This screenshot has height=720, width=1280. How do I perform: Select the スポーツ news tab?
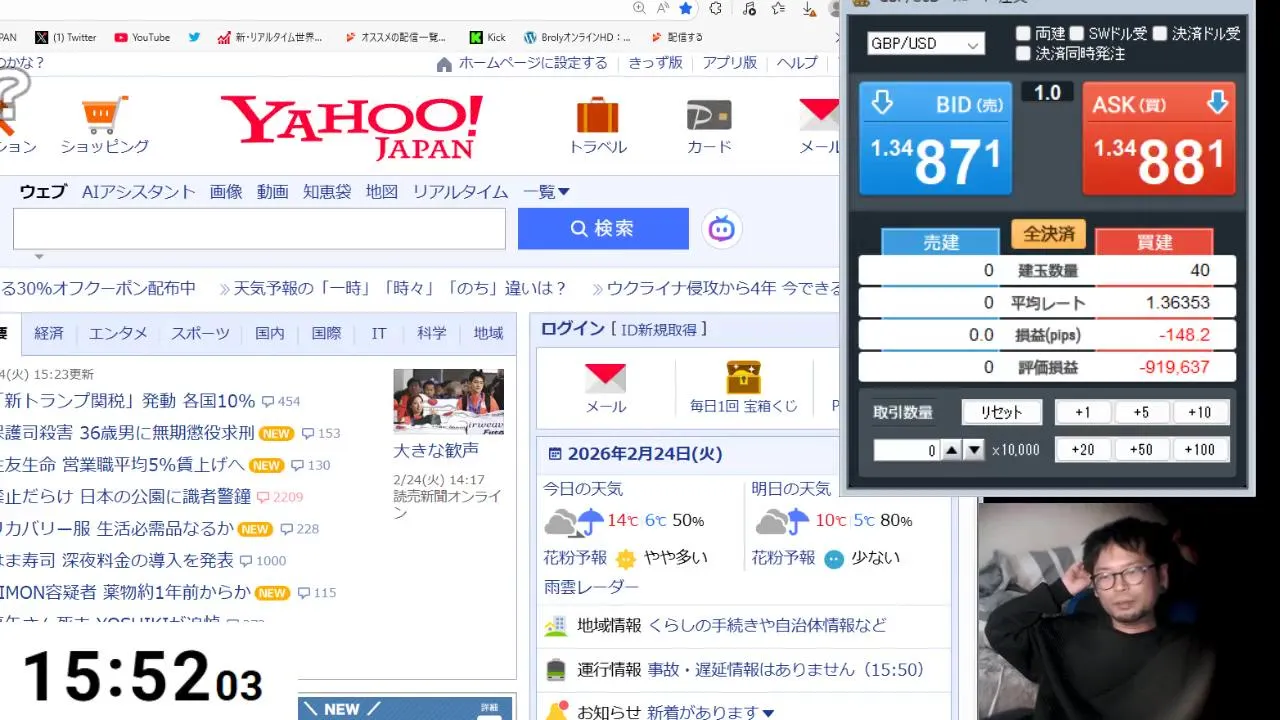tap(200, 334)
